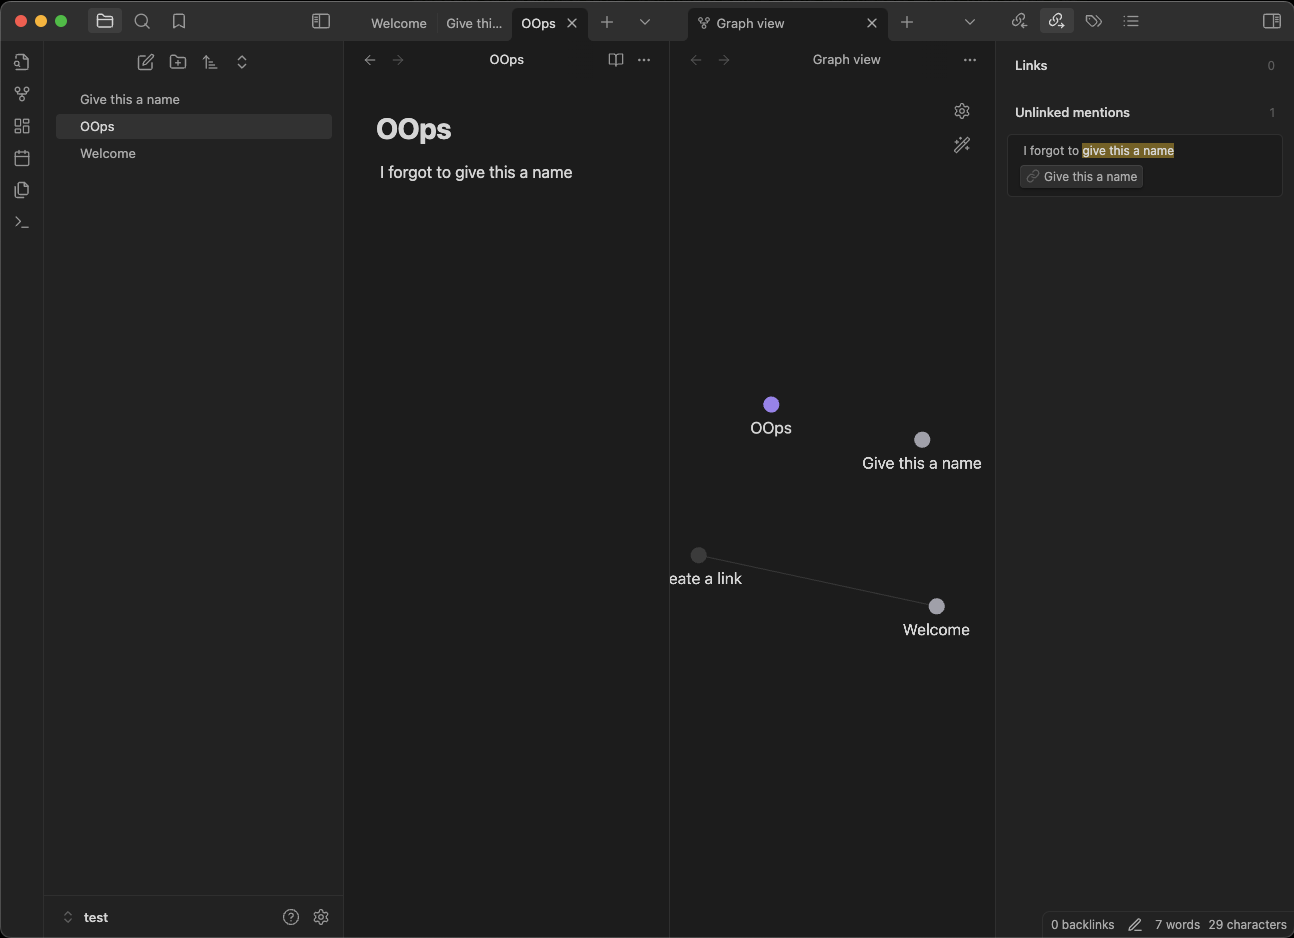Start the graph time-lapse animation wand

962,145
